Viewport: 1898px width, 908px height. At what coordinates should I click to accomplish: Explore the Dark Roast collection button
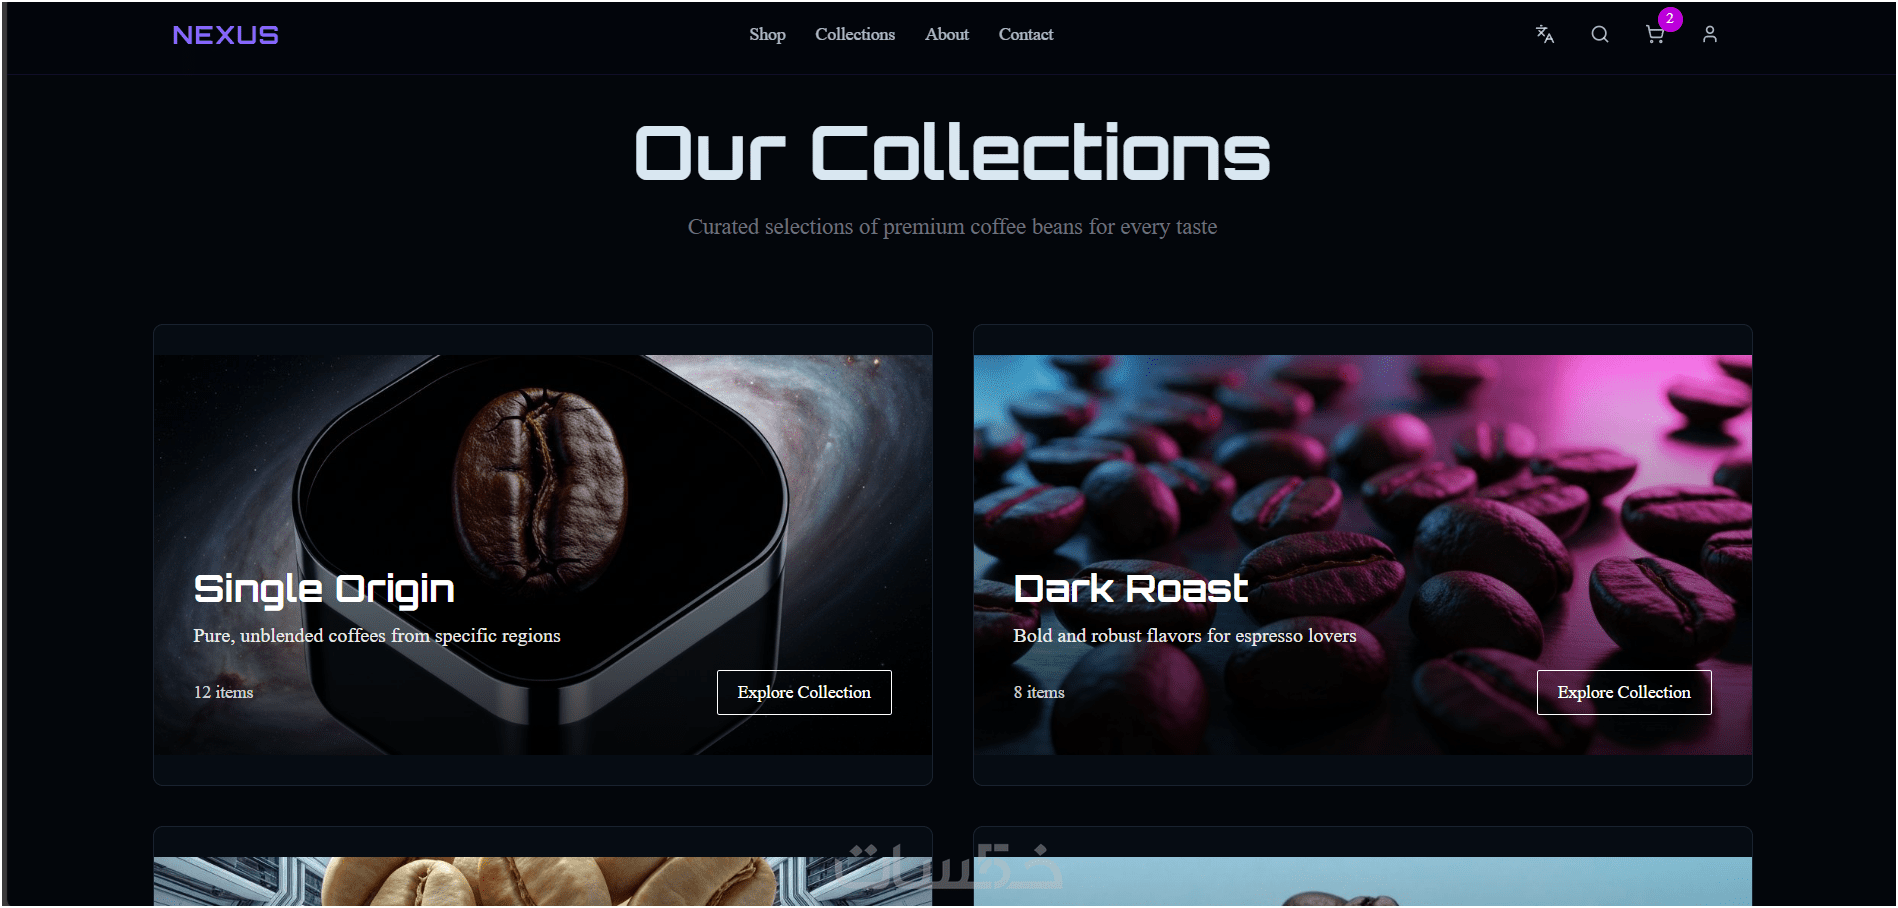pos(1624,692)
